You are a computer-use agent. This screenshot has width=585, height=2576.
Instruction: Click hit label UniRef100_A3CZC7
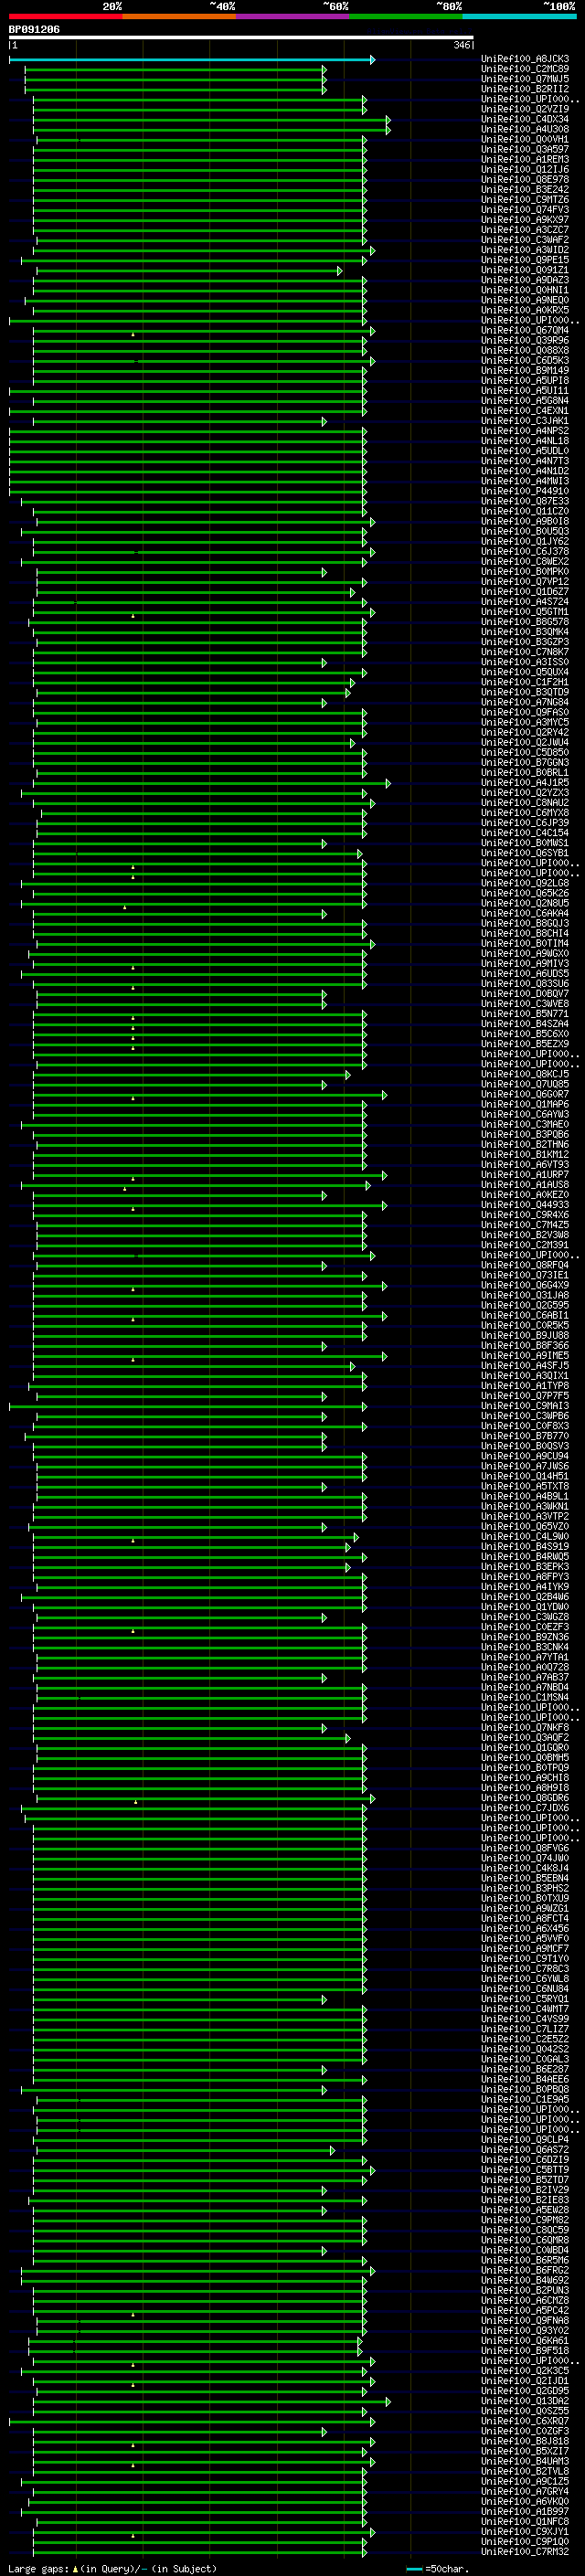[525, 230]
